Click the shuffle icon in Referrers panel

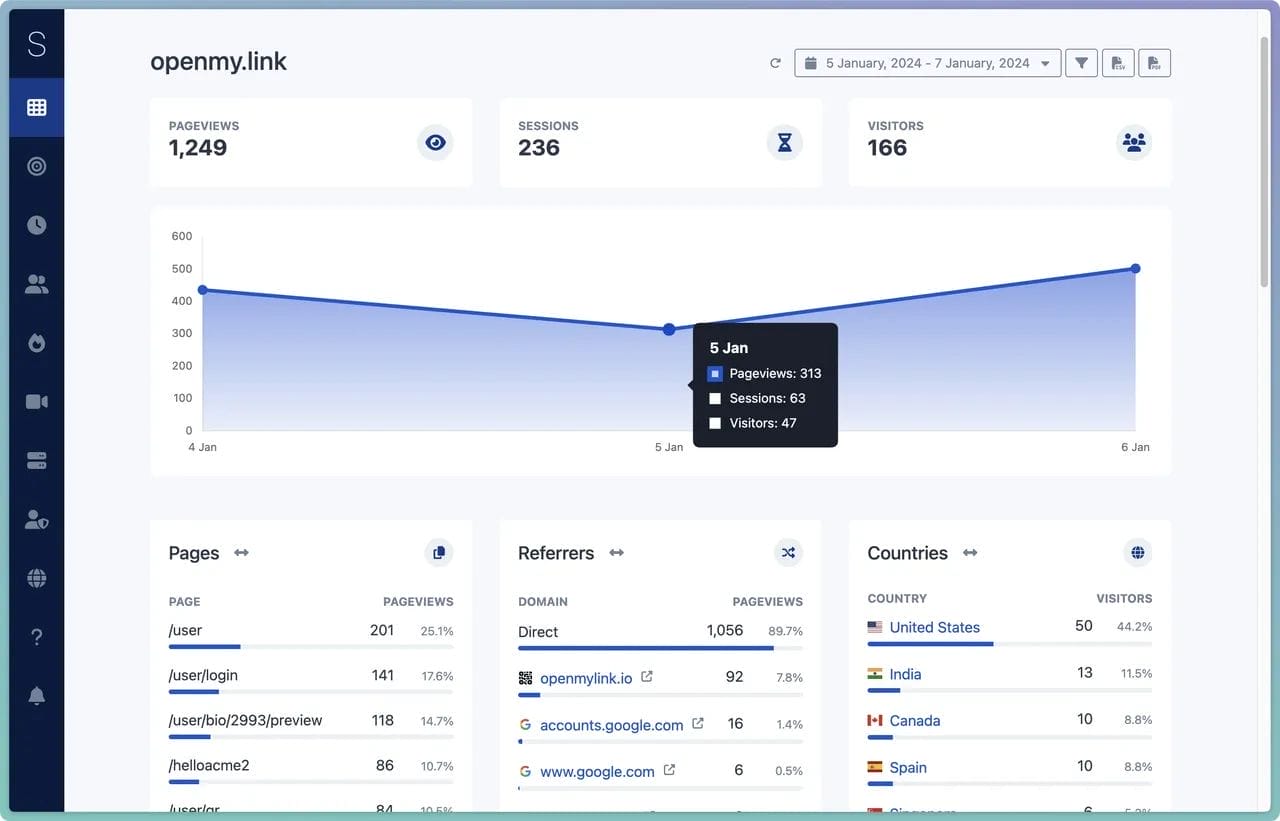click(x=788, y=552)
